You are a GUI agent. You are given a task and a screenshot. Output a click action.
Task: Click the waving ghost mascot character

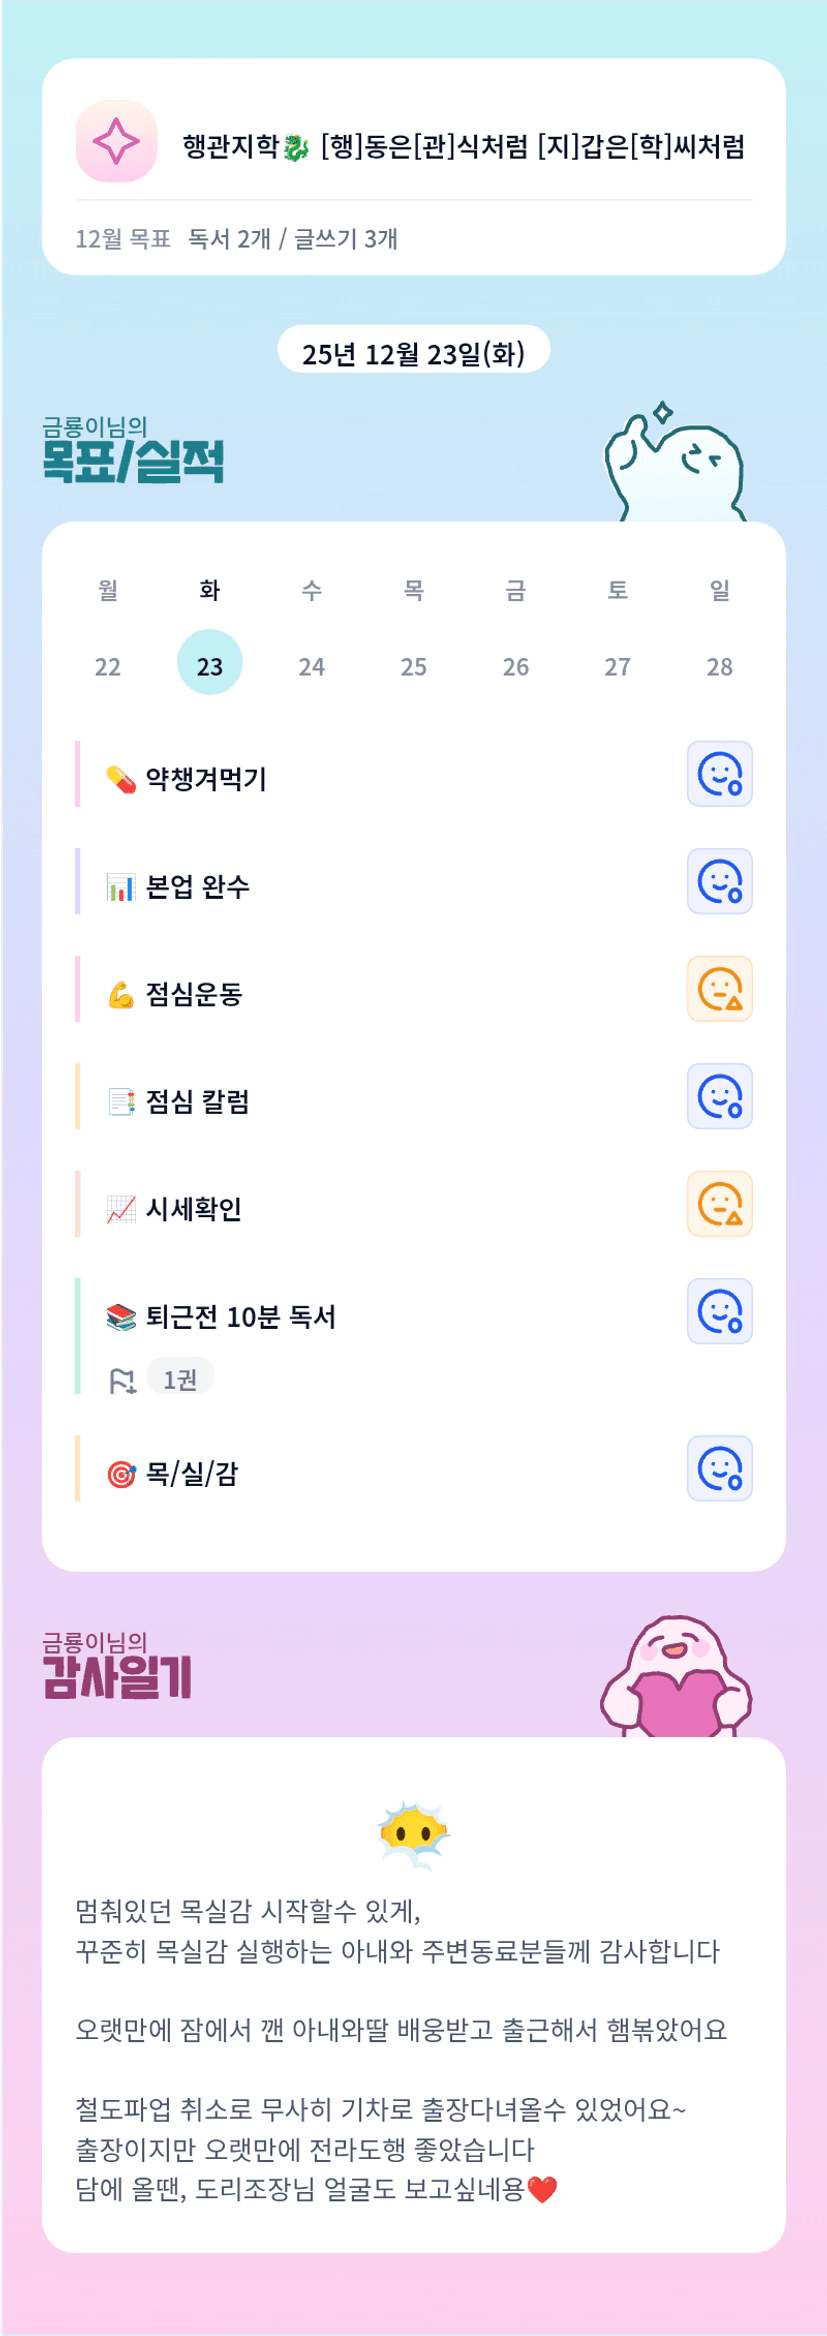click(674, 465)
